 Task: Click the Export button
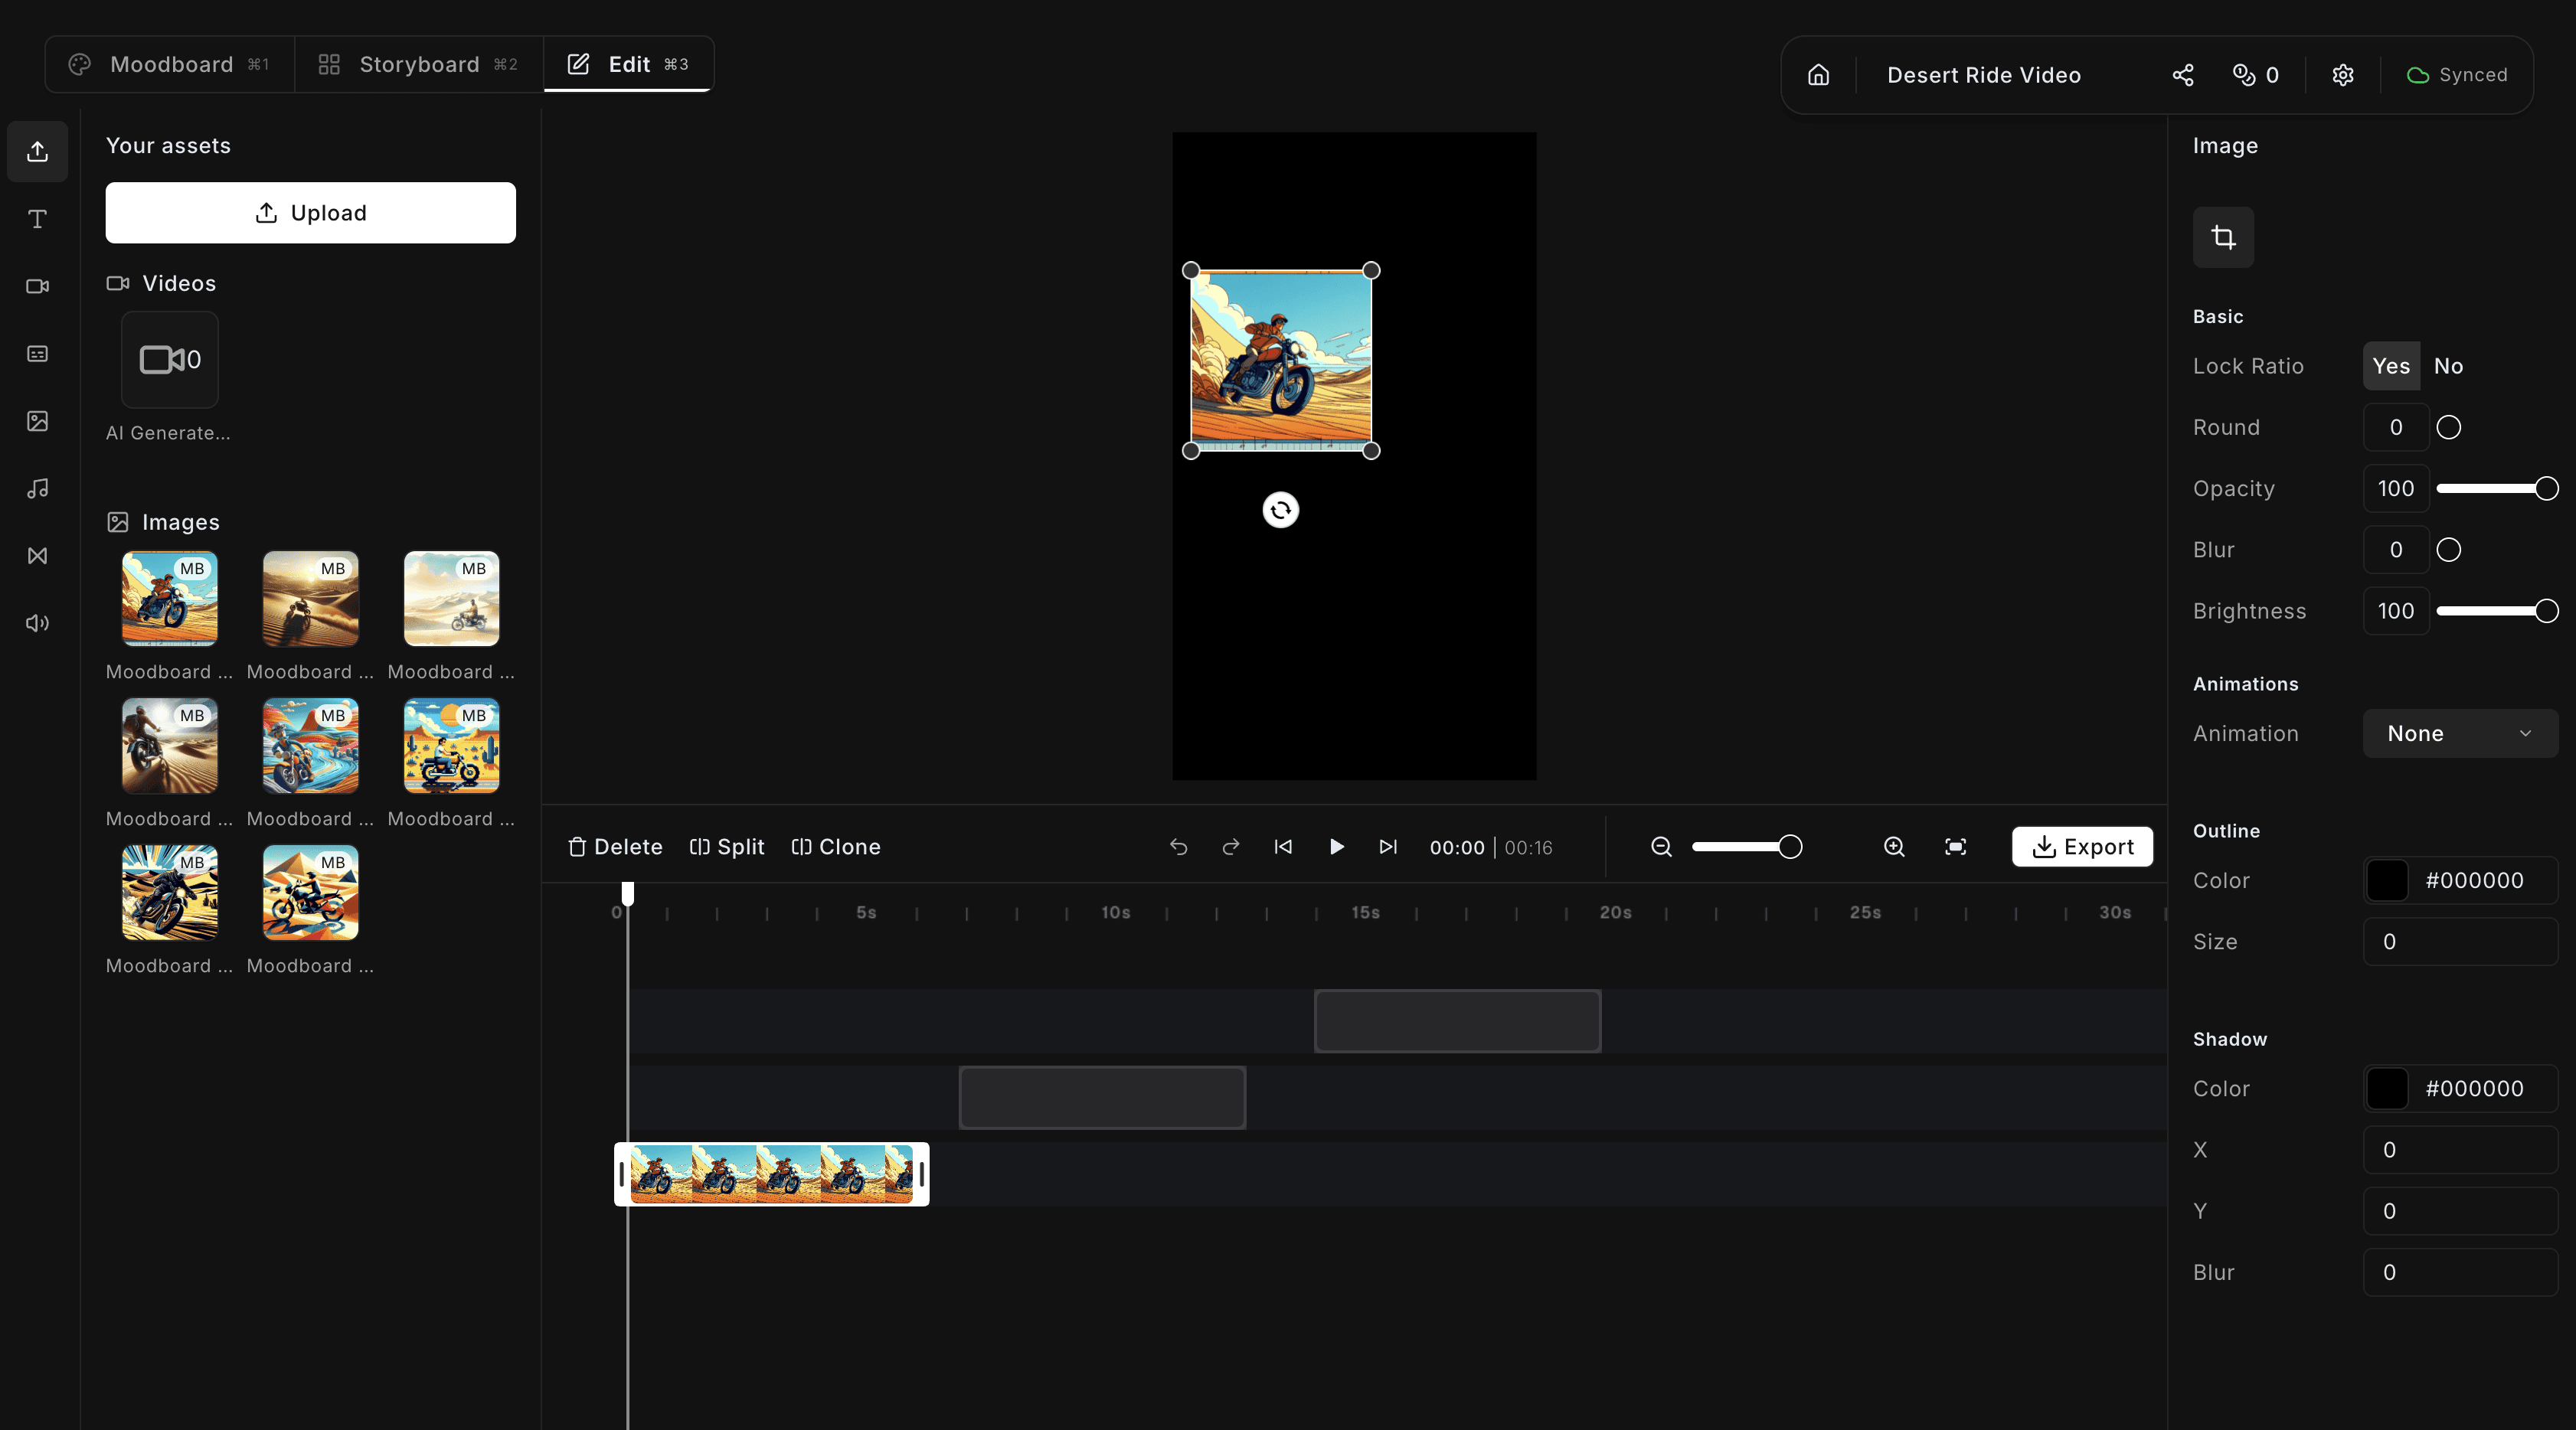pyautogui.click(x=2082, y=847)
